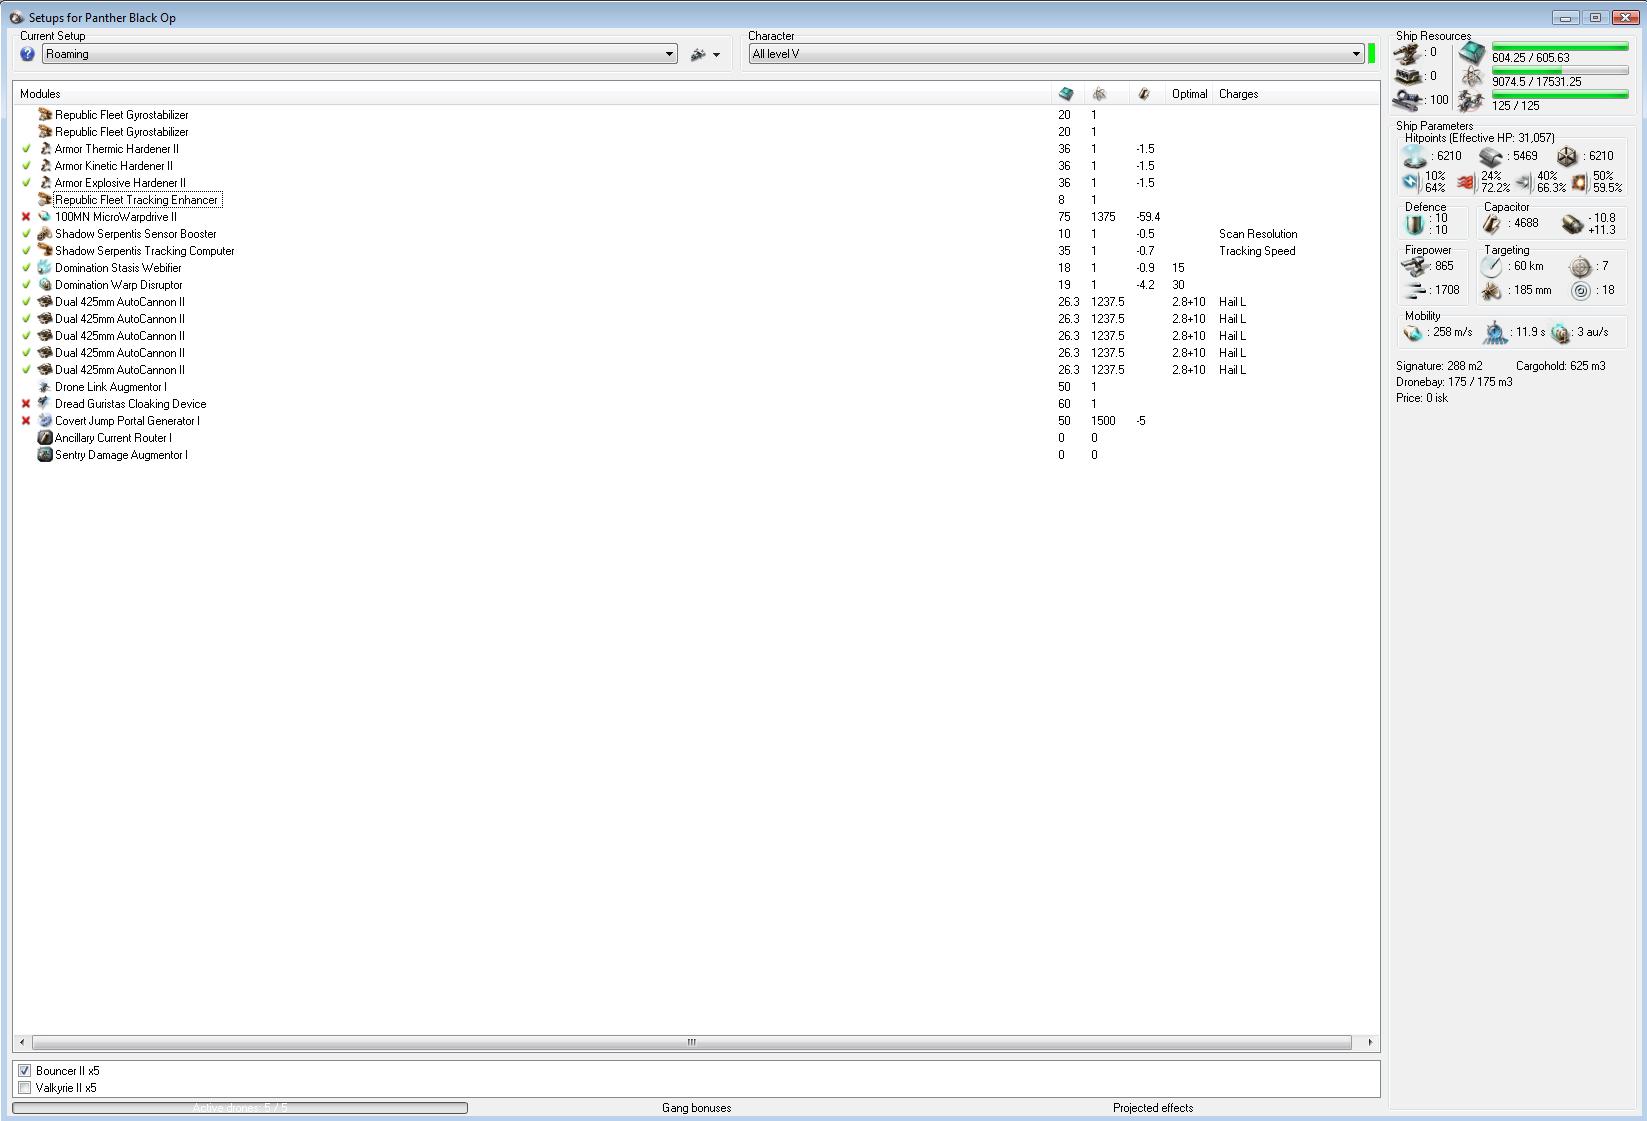Toggle the Armor Explosive Hardener II active checkmark
Image resolution: width=1647 pixels, height=1121 pixels.
point(27,183)
